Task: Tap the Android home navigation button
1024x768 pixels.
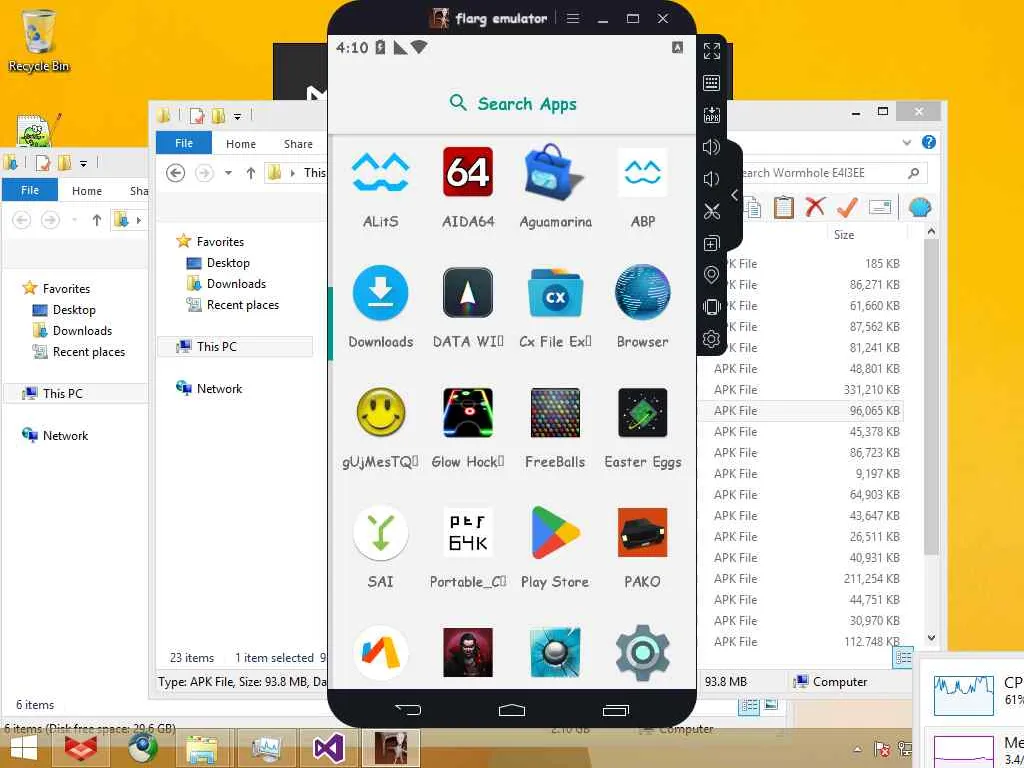Action: [512, 710]
